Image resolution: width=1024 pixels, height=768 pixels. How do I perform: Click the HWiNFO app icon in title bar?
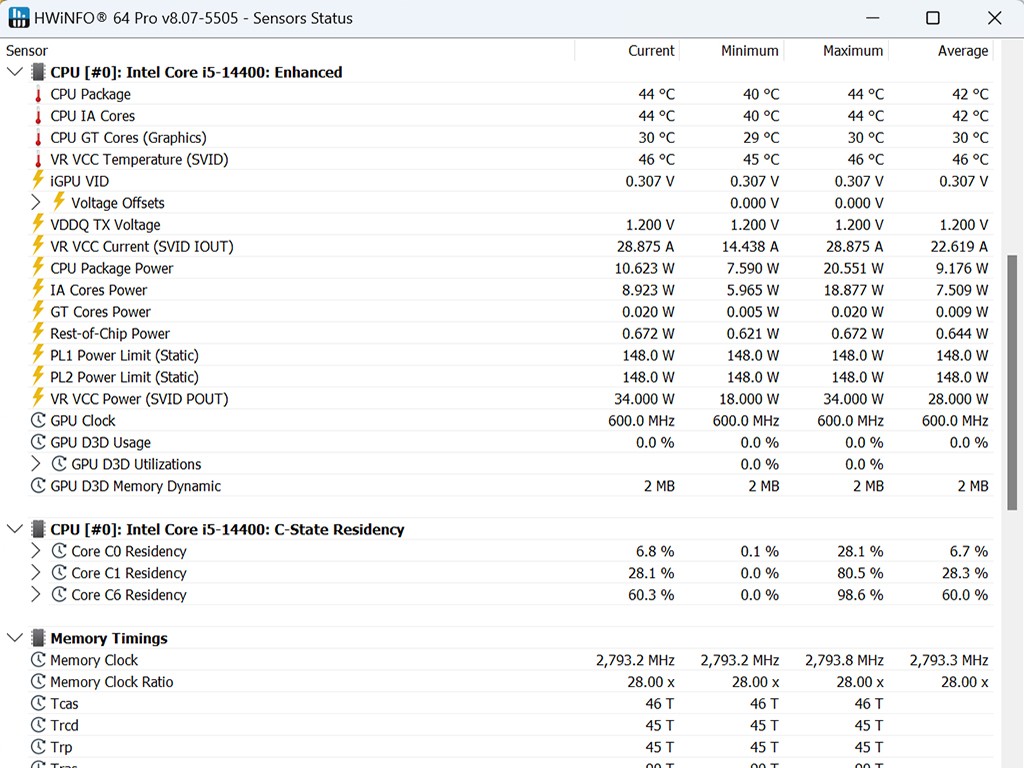pyautogui.click(x=20, y=18)
